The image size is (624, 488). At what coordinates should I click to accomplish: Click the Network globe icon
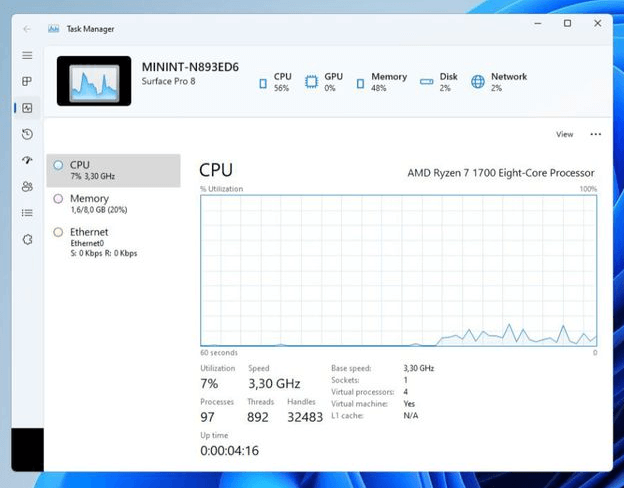pos(478,82)
